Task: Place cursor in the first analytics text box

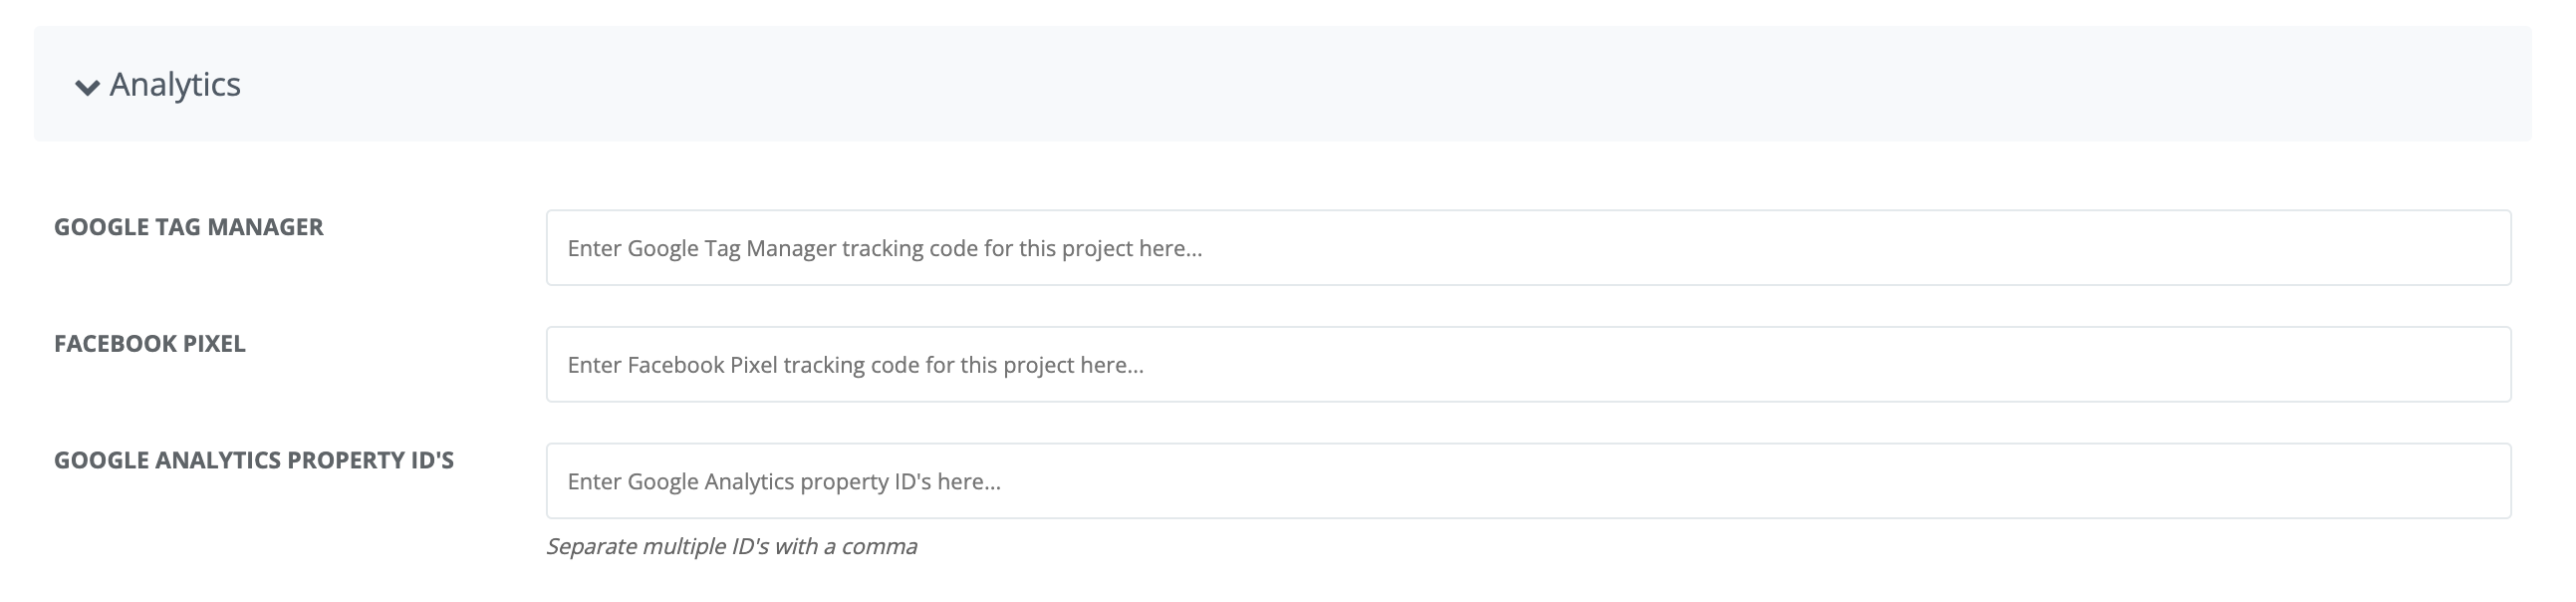Action: point(1528,248)
